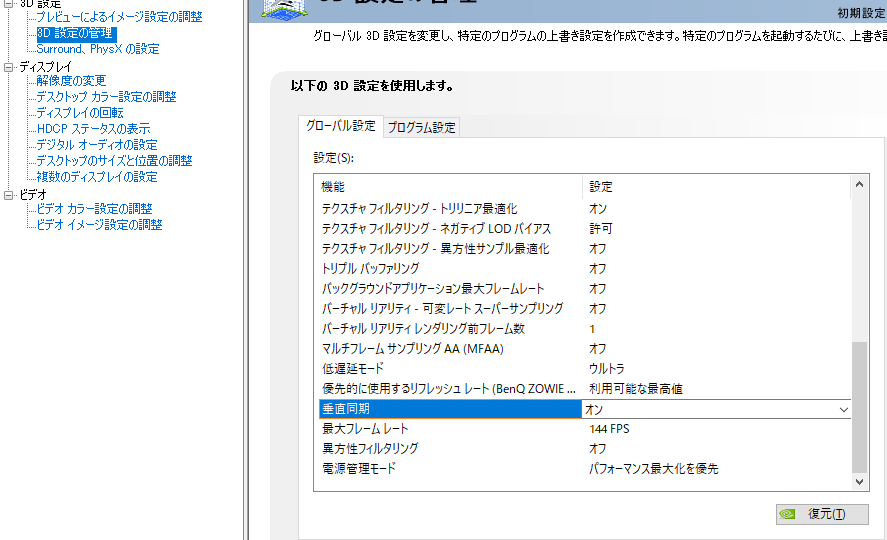Select テクスチャ フィルタリング - 異方性サンプル最適化 row

click(x=584, y=249)
